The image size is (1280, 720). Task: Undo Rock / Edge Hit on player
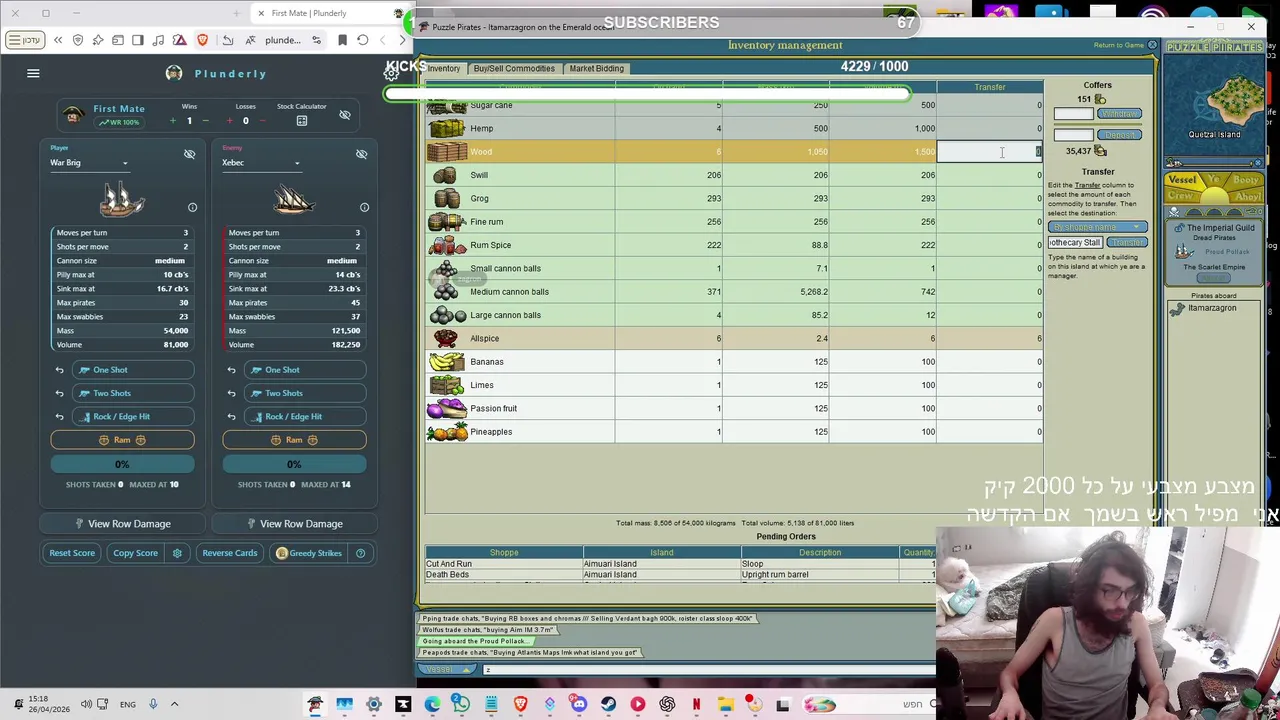[59, 416]
